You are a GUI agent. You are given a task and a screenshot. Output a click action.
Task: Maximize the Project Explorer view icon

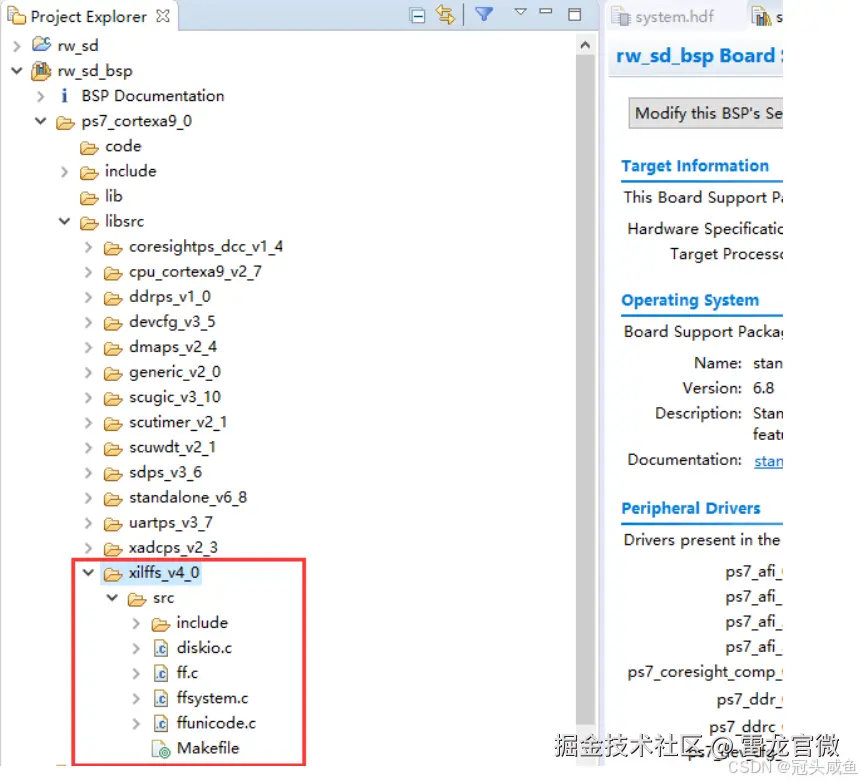tap(573, 14)
